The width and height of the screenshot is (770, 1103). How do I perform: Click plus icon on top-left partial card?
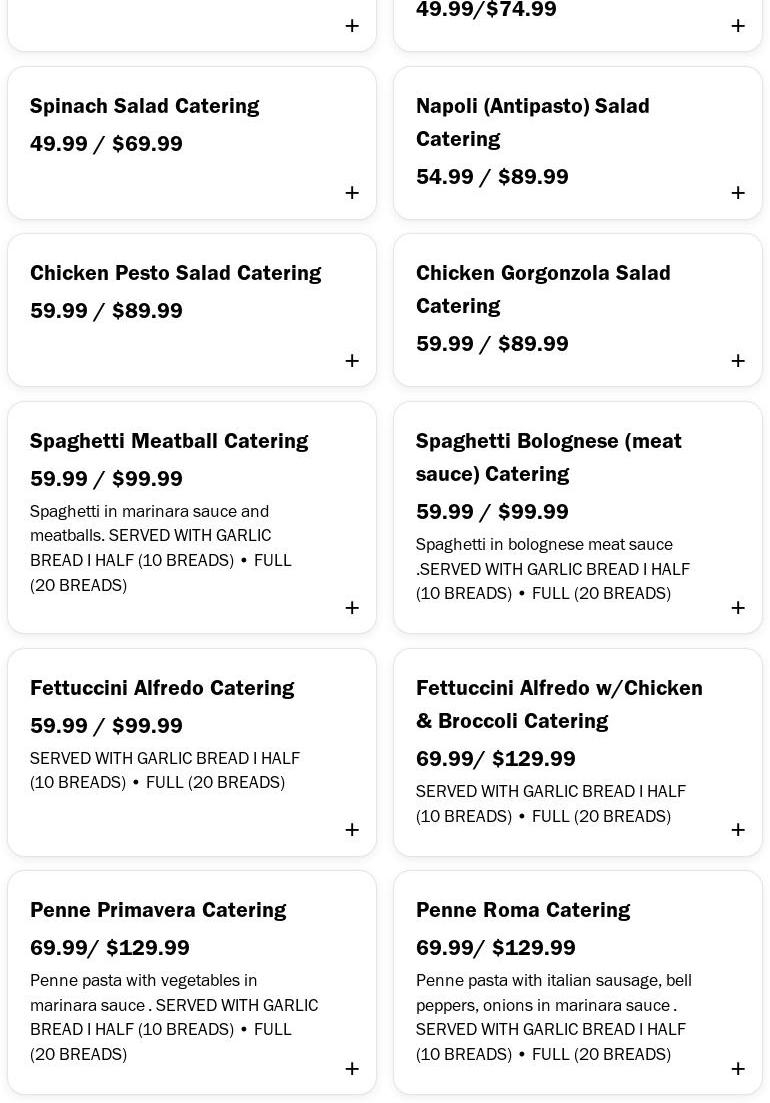click(352, 26)
